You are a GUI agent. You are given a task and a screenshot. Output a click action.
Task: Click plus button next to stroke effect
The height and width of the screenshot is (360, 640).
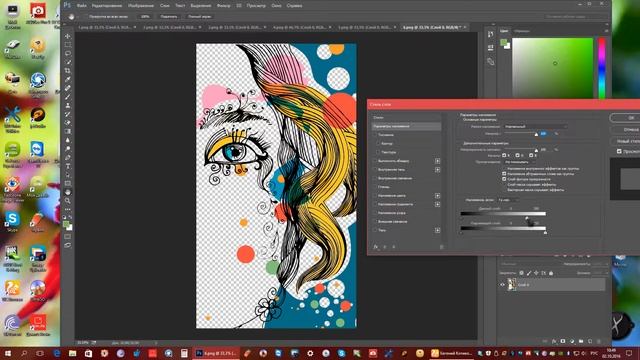tap(438, 161)
